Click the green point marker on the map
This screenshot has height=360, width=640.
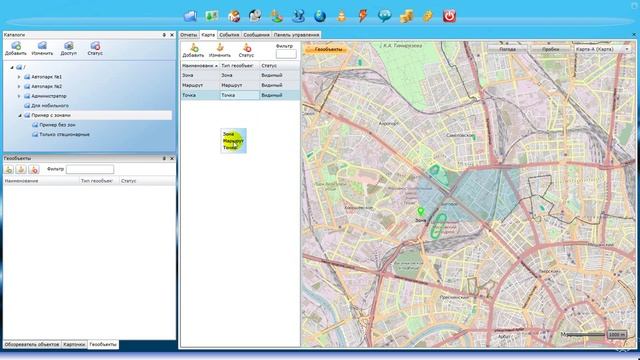point(421,211)
